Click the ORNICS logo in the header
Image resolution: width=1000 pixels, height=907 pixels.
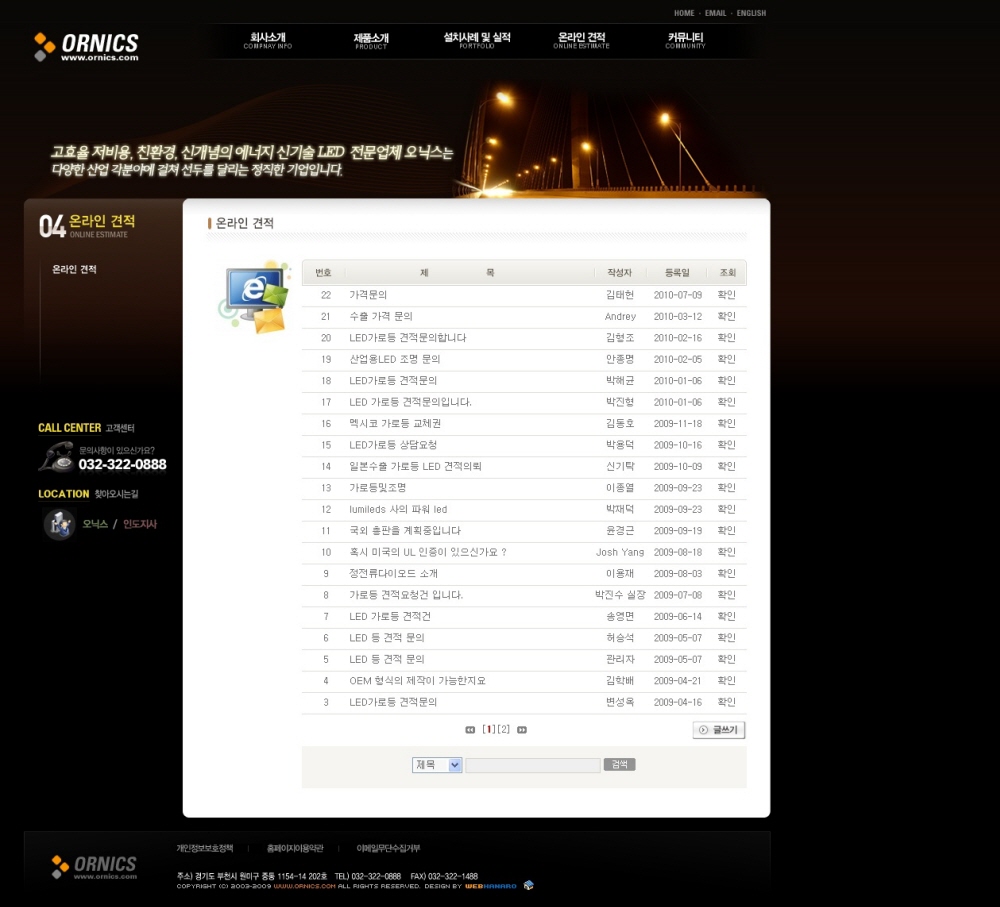pos(86,46)
